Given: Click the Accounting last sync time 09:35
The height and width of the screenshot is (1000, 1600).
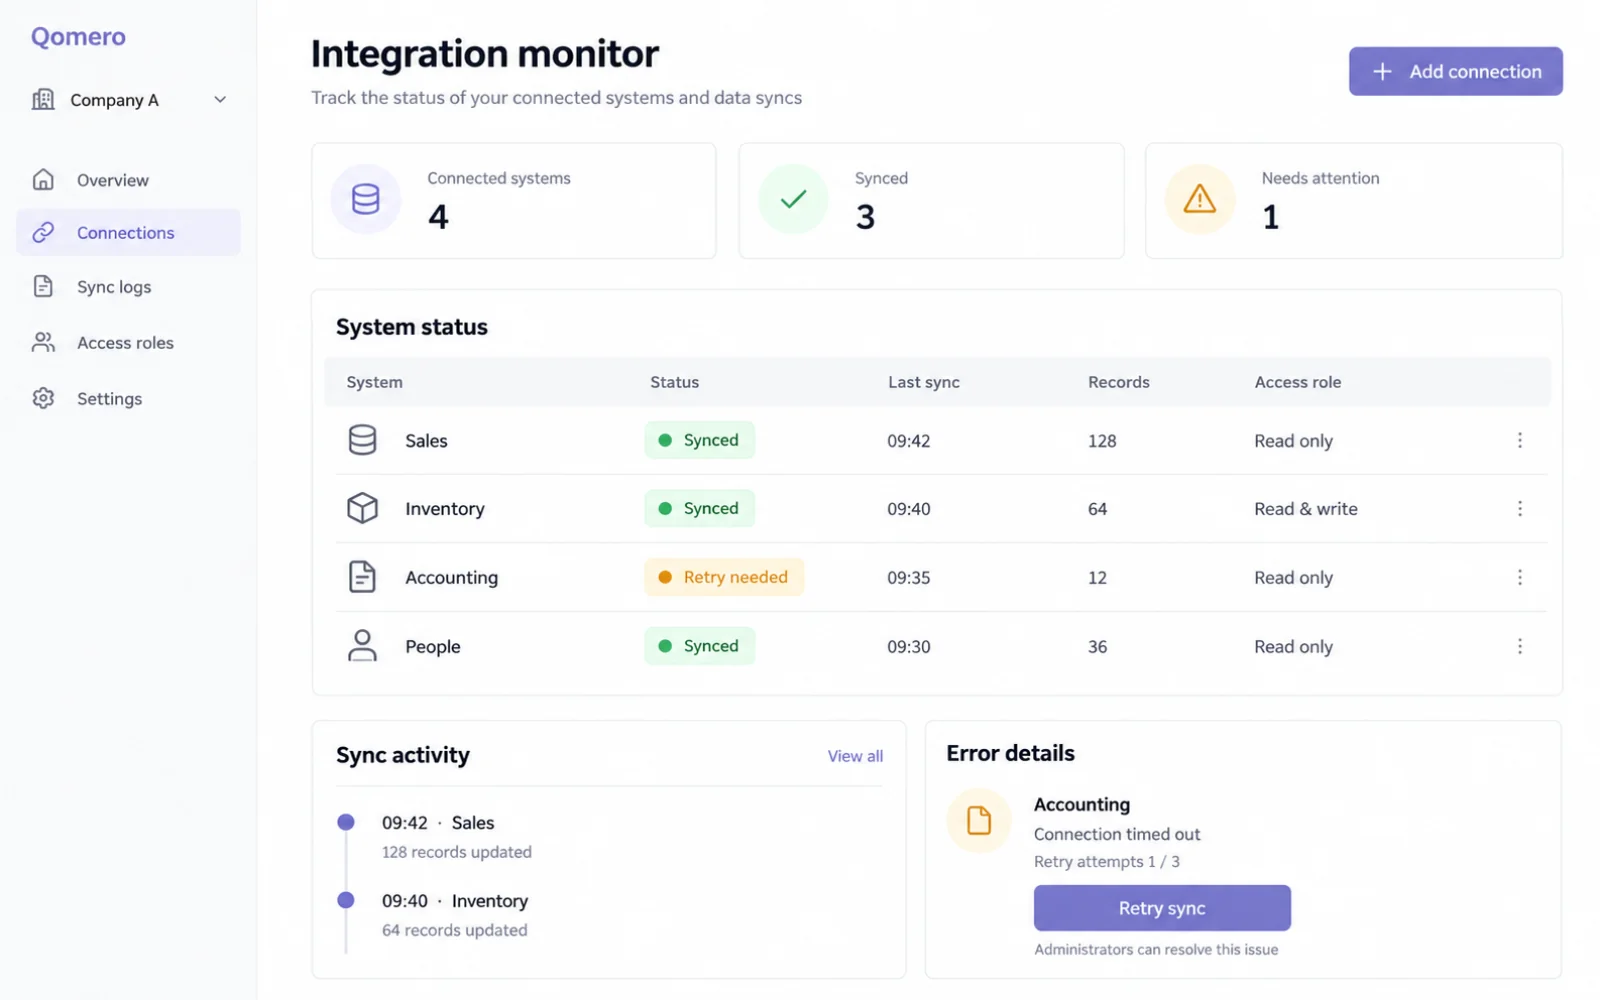Looking at the screenshot, I should click(x=909, y=578).
